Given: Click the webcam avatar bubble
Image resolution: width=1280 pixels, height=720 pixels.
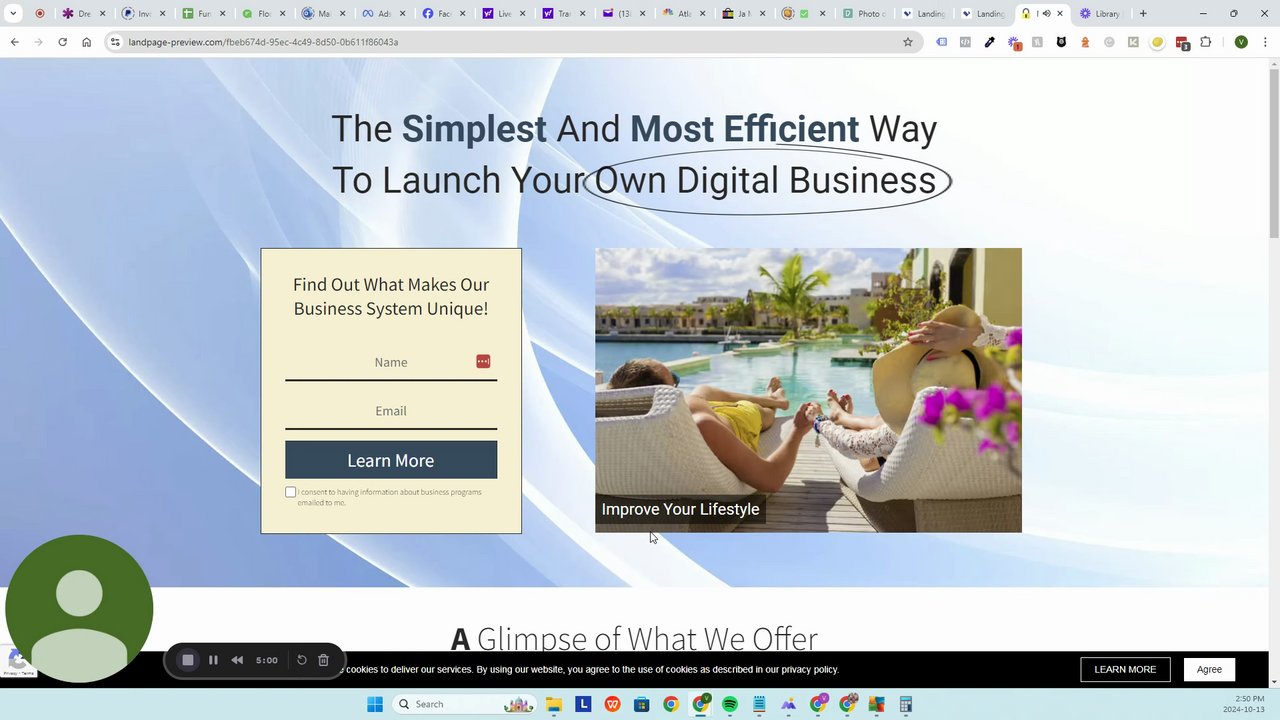Looking at the screenshot, I should tap(79, 608).
